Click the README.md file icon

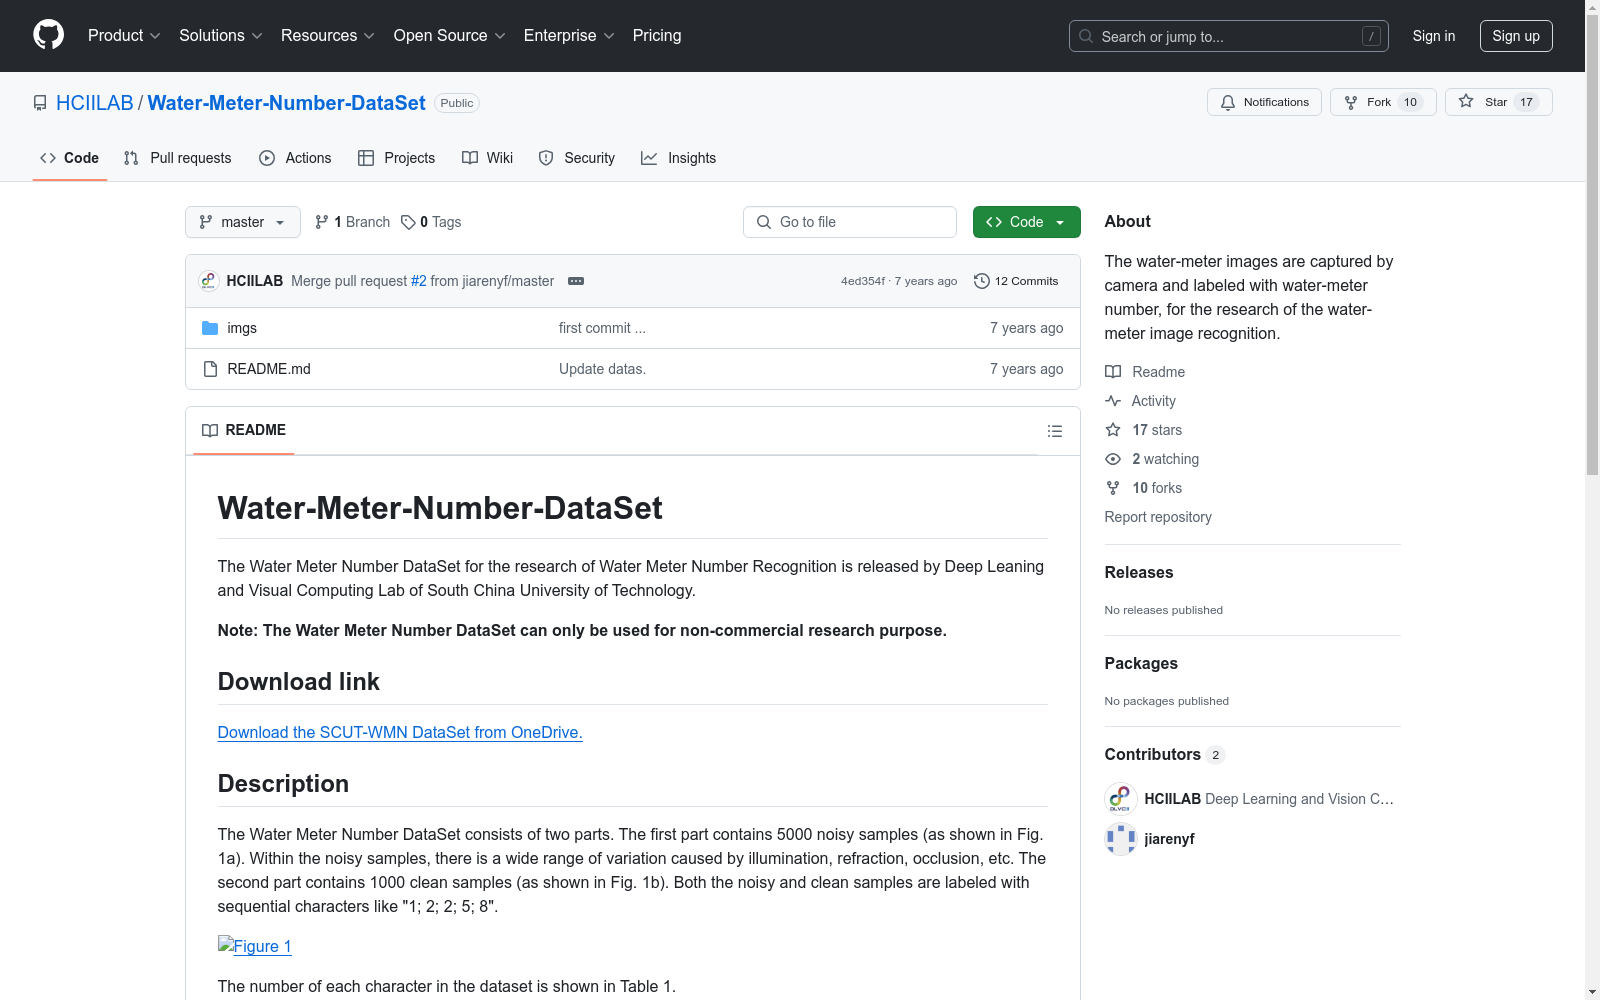point(210,369)
